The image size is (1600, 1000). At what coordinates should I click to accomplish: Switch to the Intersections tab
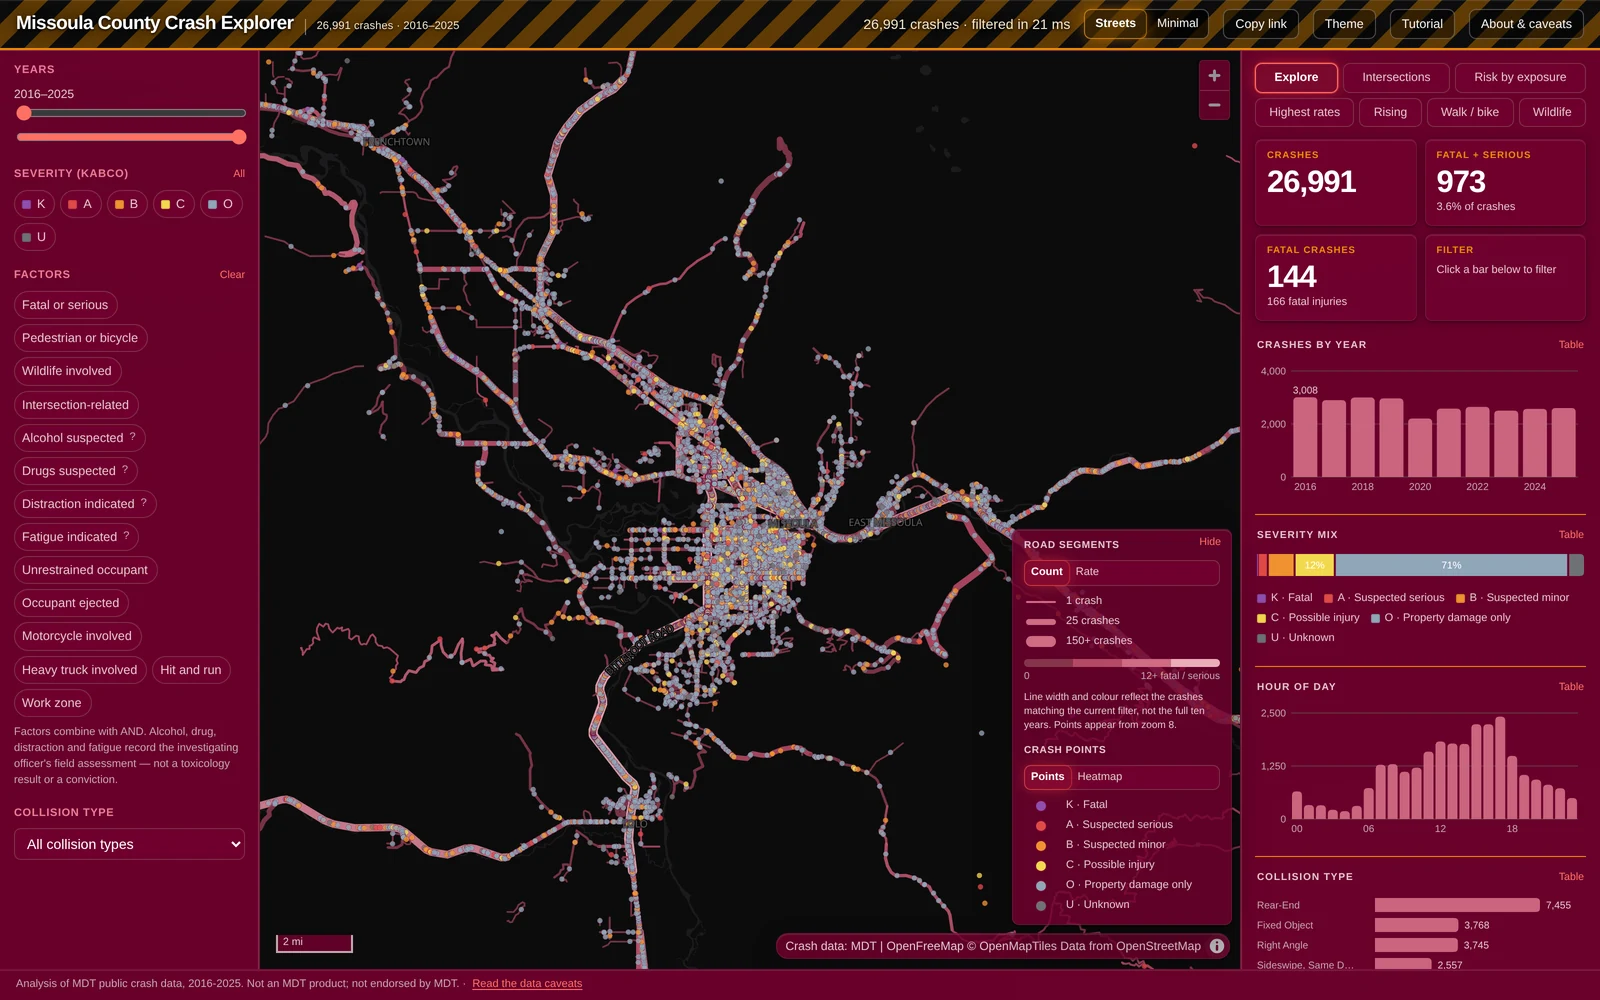click(1396, 77)
